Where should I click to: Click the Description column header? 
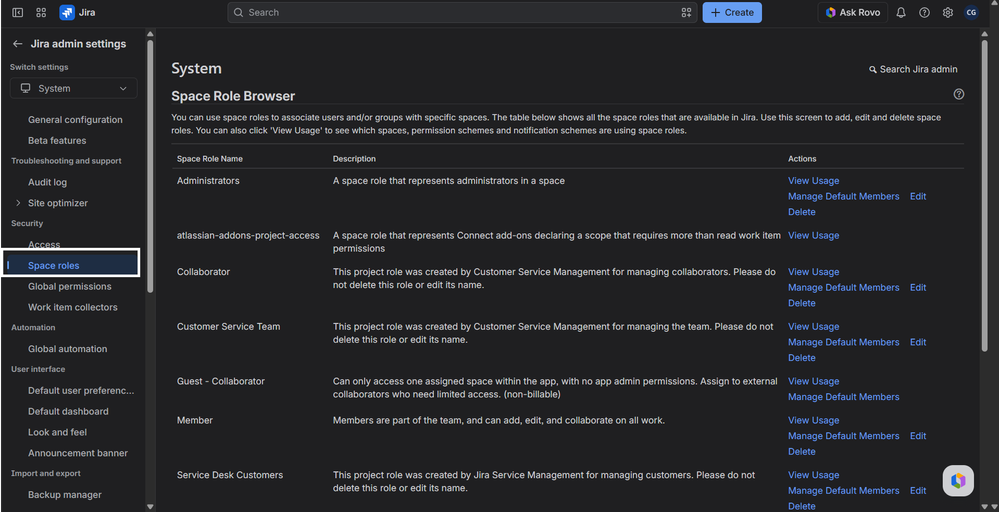354,159
